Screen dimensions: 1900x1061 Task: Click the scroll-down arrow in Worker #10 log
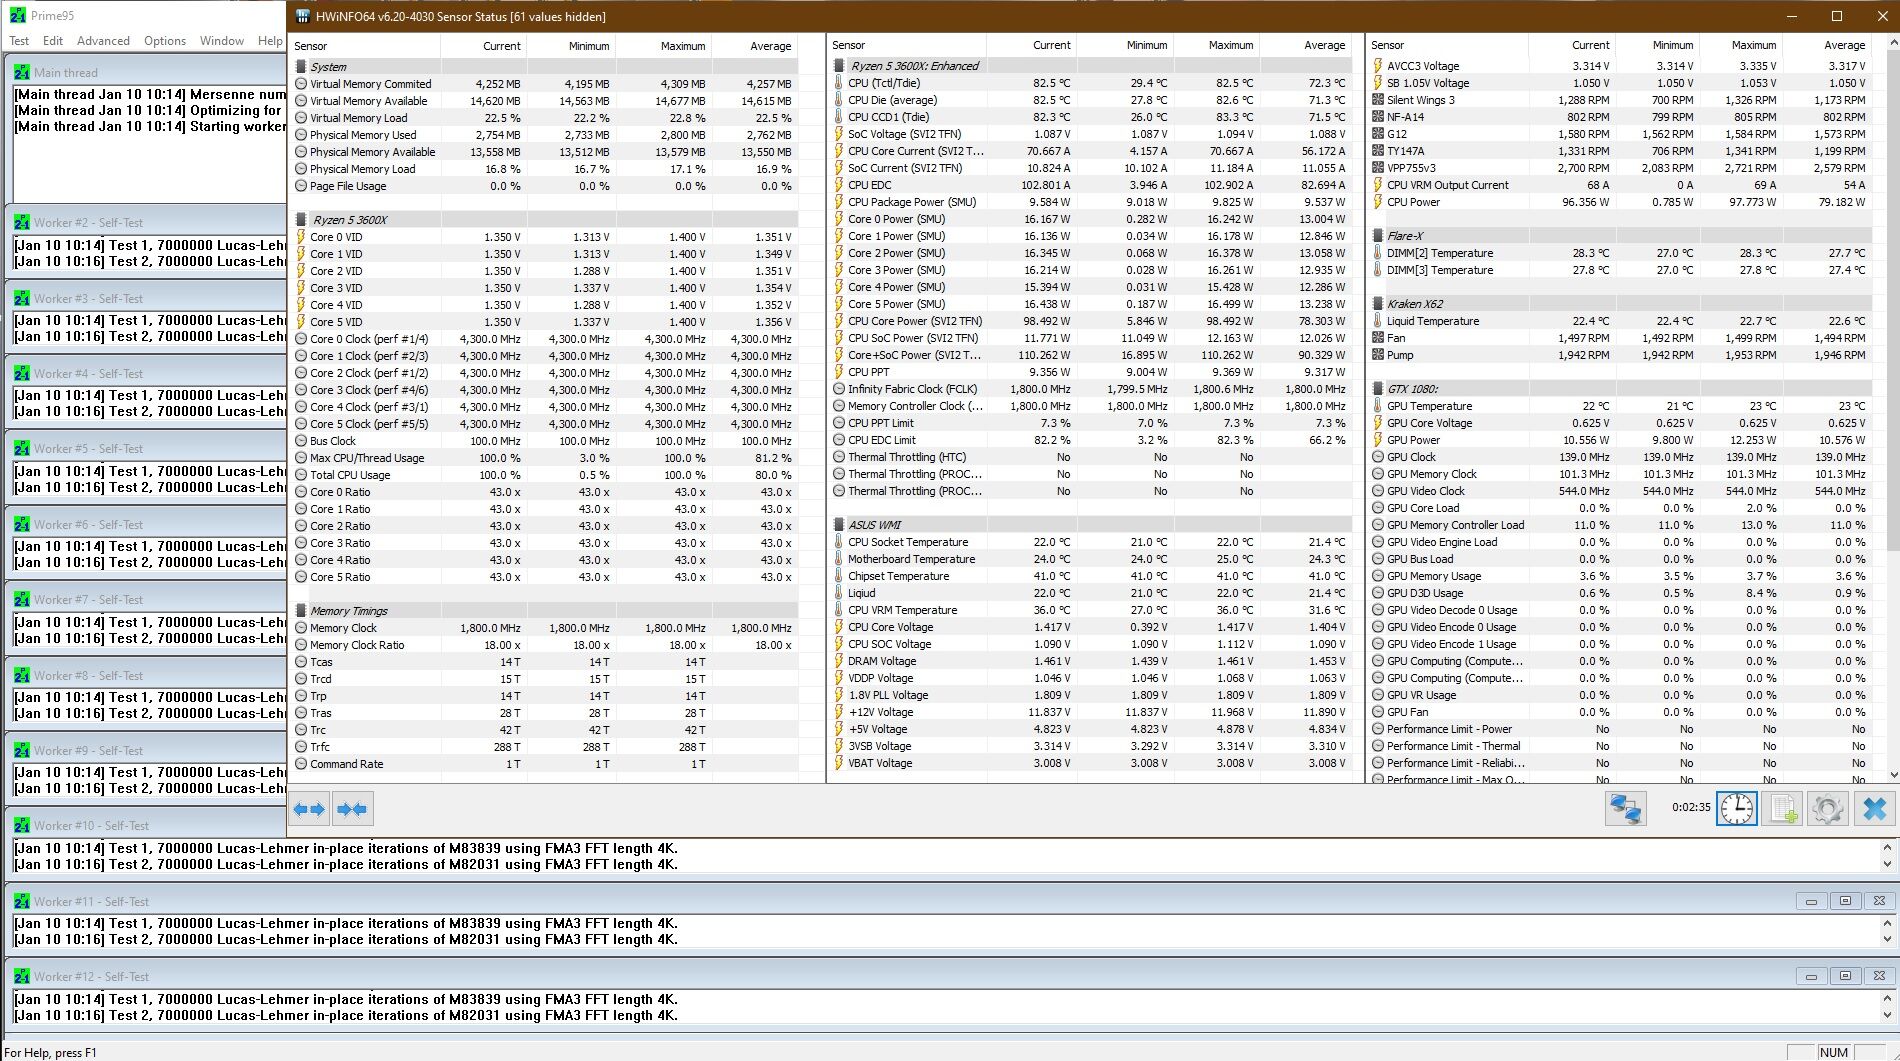pos(1887,865)
